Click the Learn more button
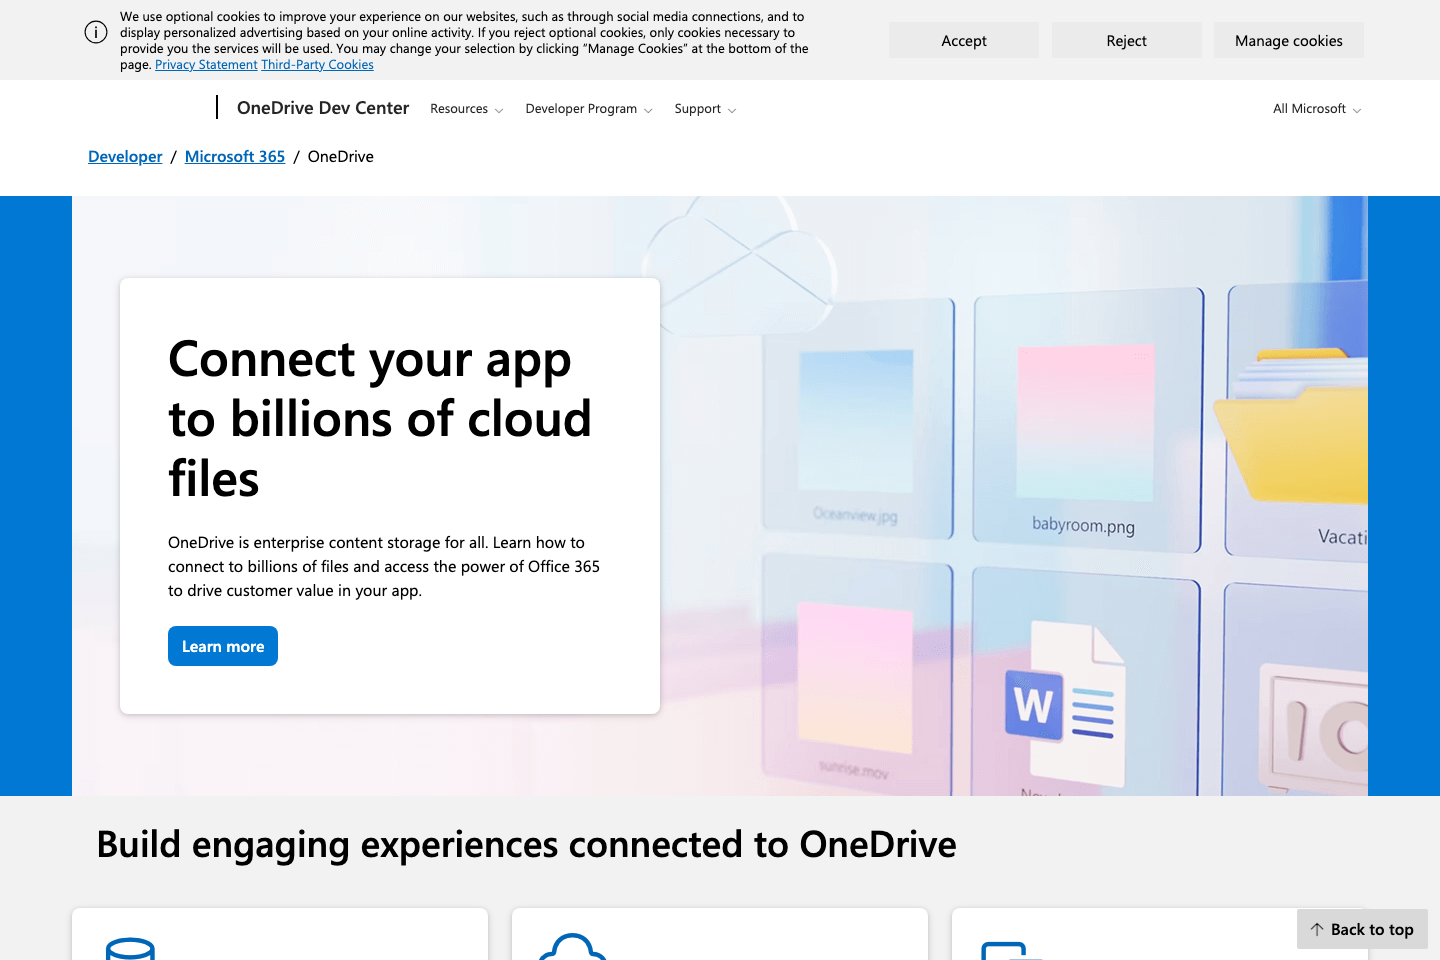1440x960 pixels. tap(222, 645)
